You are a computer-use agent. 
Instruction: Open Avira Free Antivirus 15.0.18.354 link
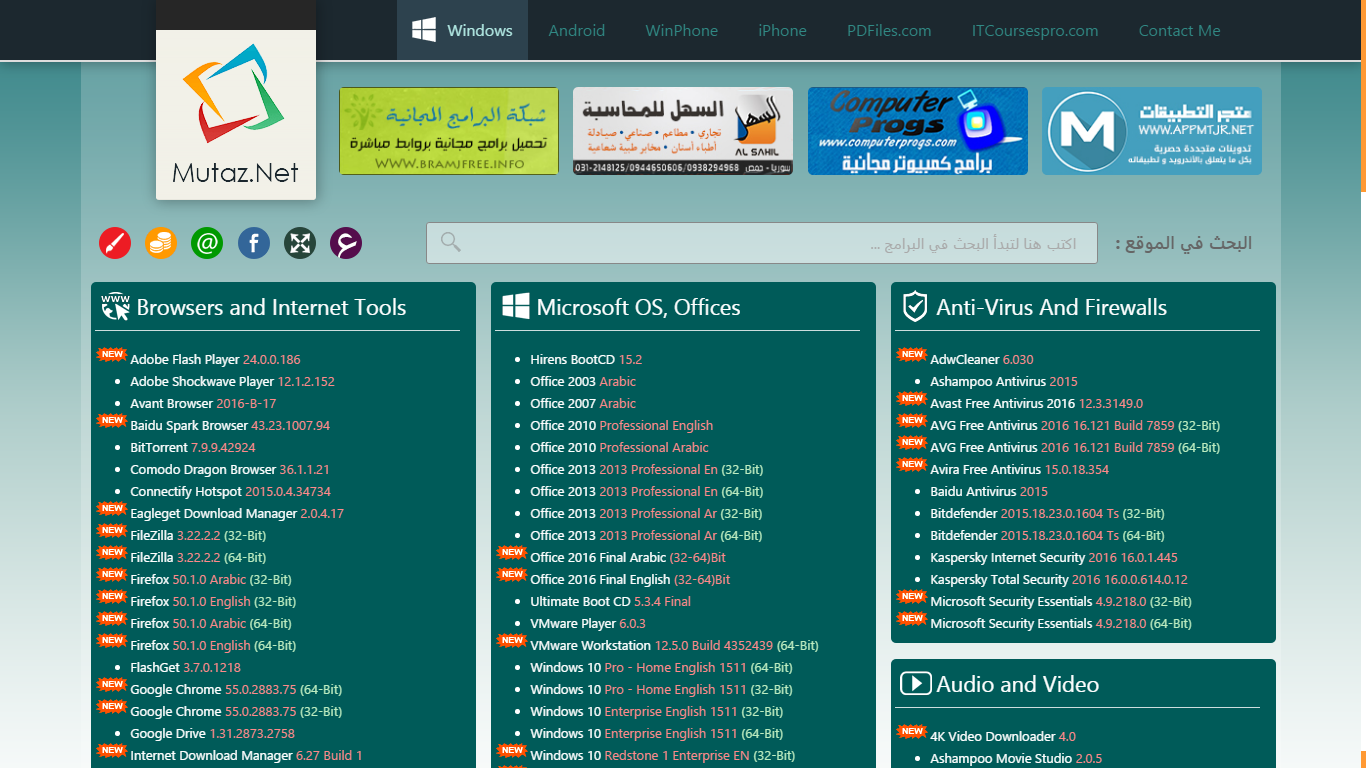1019,470
